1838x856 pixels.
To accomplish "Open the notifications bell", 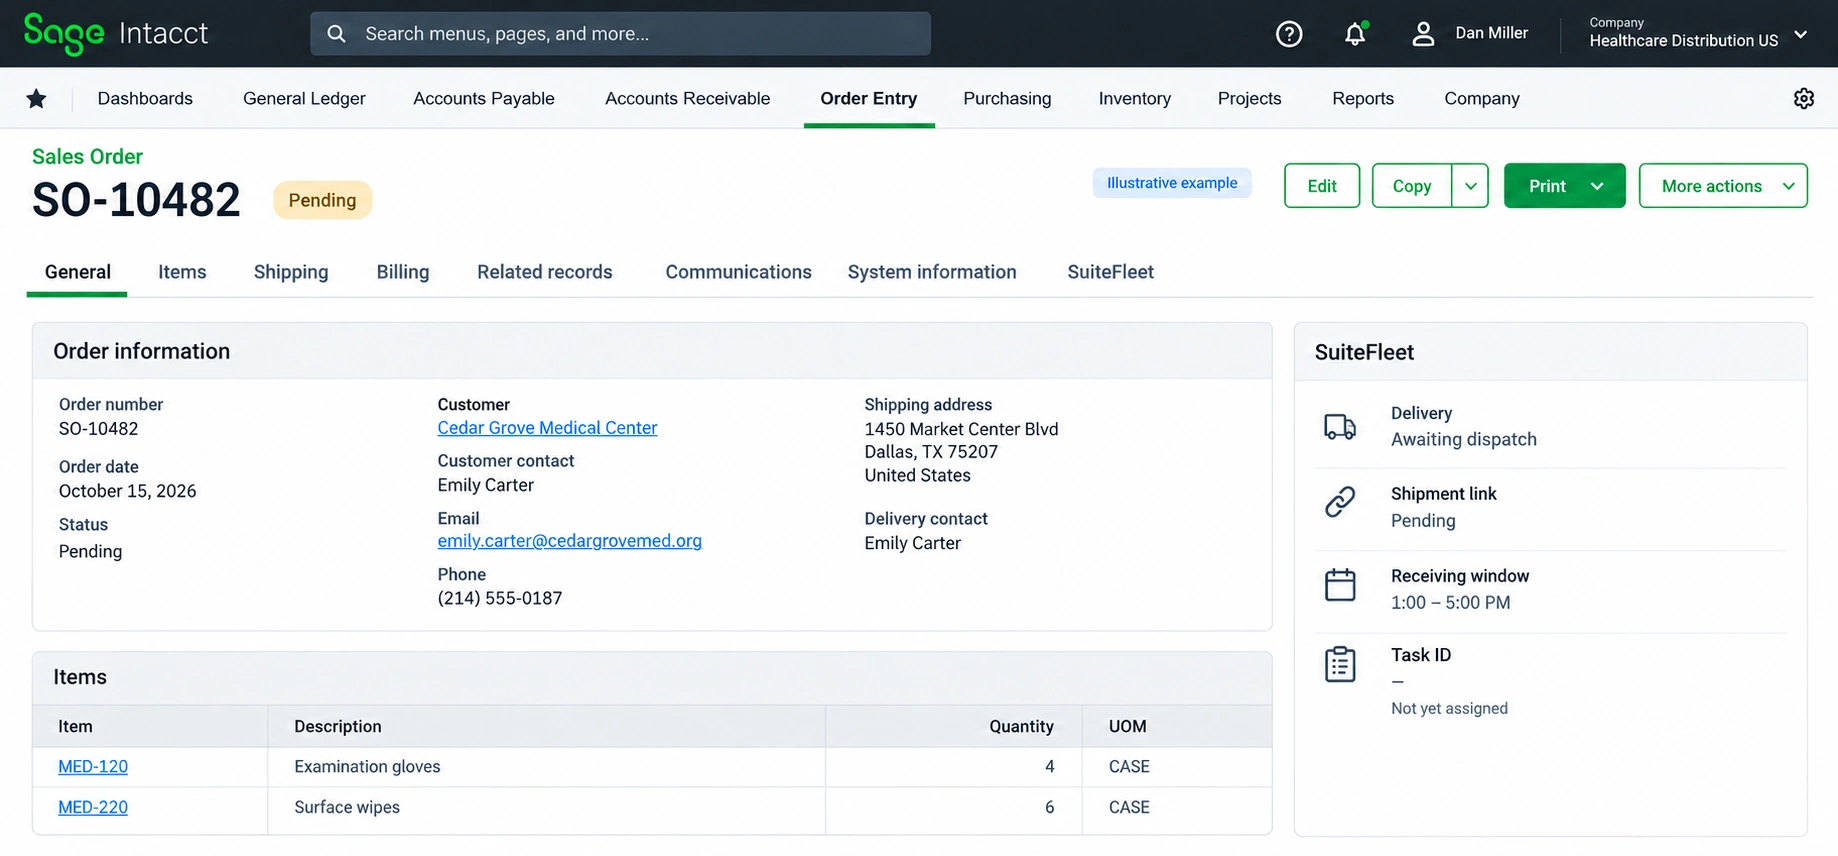I will pyautogui.click(x=1355, y=34).
